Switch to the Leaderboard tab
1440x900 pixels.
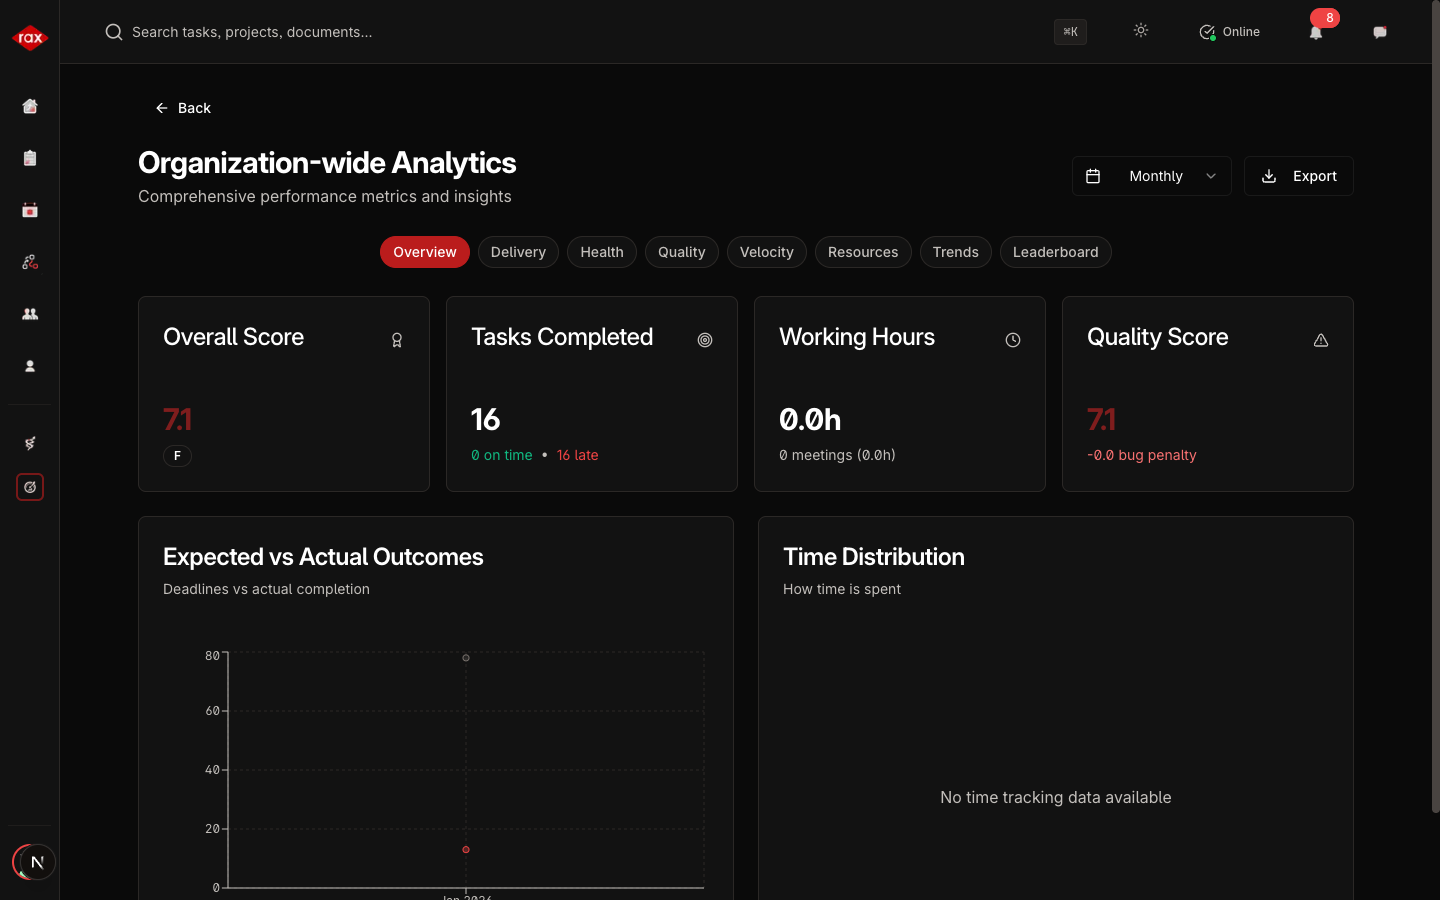(x=1055, y=252)
